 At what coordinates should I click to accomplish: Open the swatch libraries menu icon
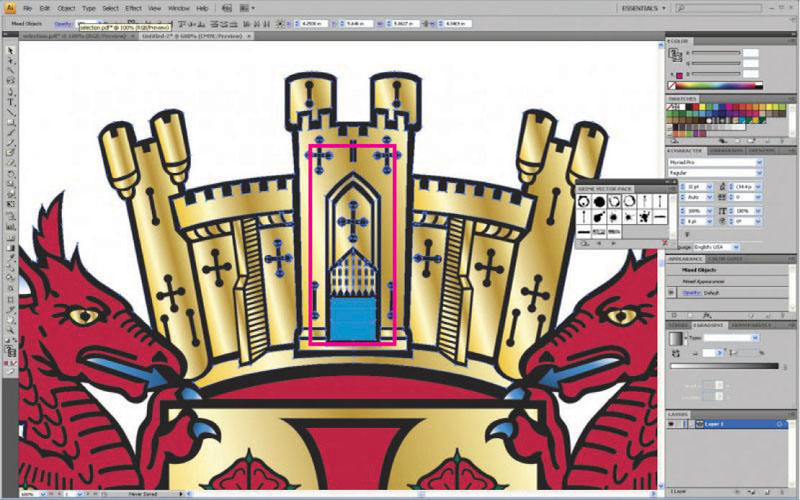(673, 141)
